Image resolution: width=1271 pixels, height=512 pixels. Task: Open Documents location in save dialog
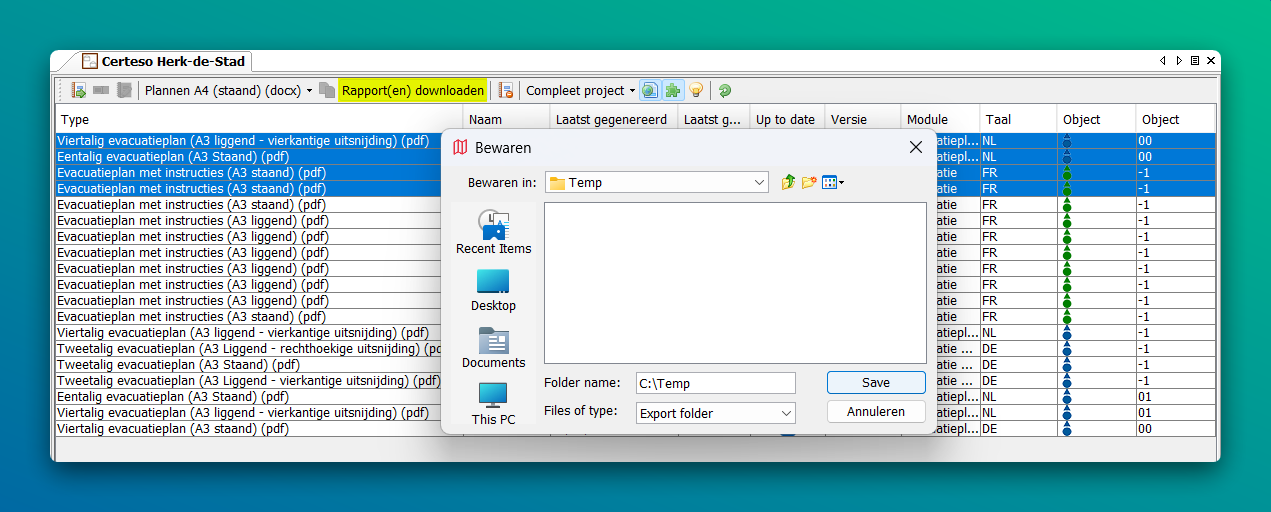click(x=493, y=347)
